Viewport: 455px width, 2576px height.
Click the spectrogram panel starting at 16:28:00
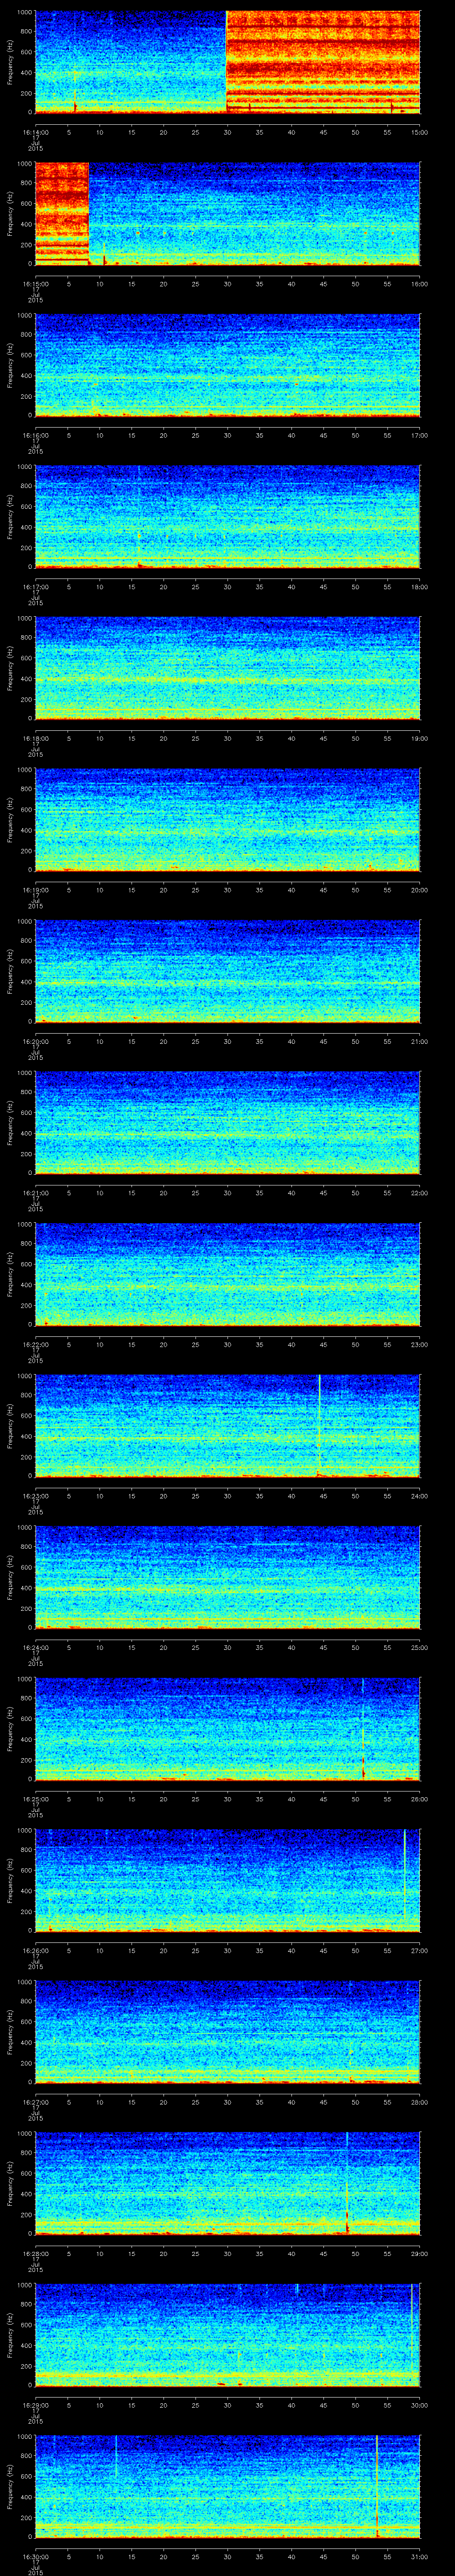tap(228, 2184)
